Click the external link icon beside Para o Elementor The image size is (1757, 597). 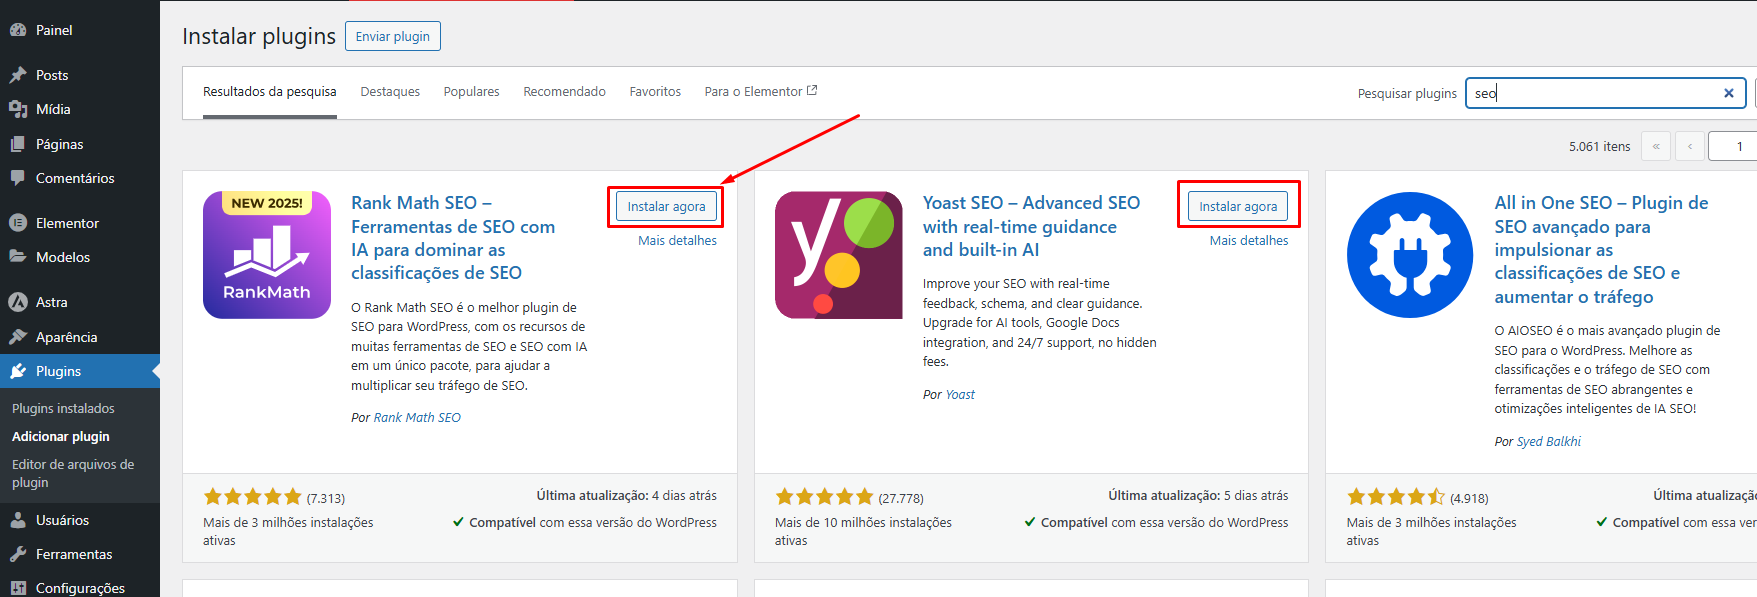pos(812,90)
